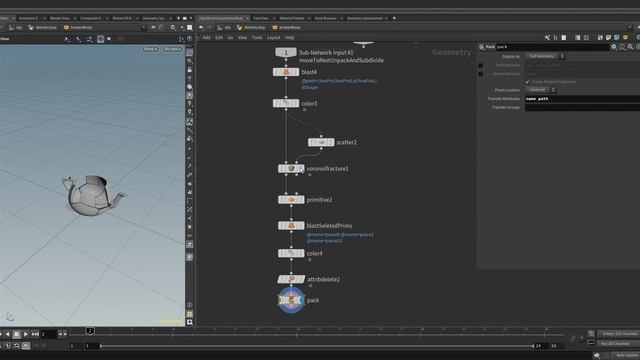Click the channel list icon beside keys readout
640x360 pixels.
click(591, 334)
